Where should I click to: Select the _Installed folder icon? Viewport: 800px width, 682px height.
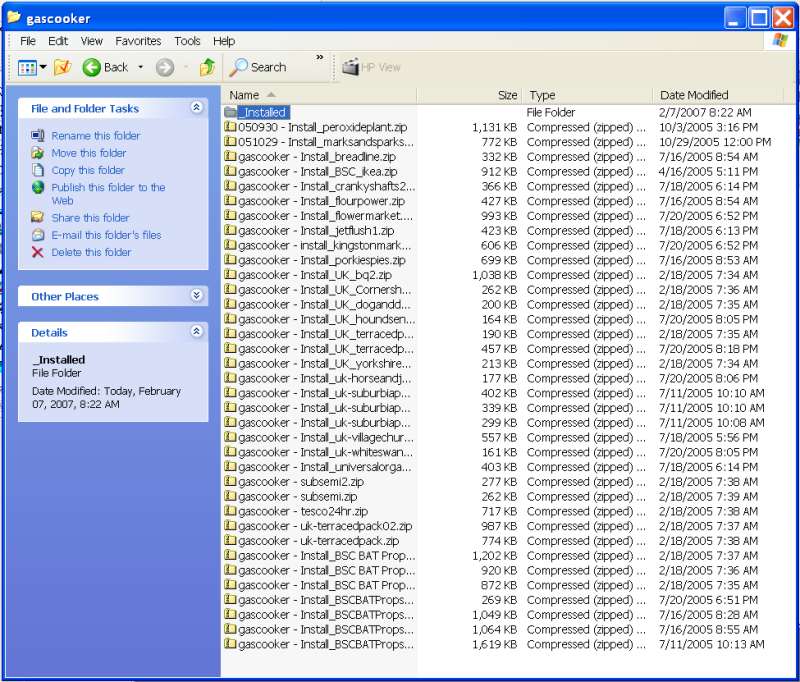pos(230,112)
